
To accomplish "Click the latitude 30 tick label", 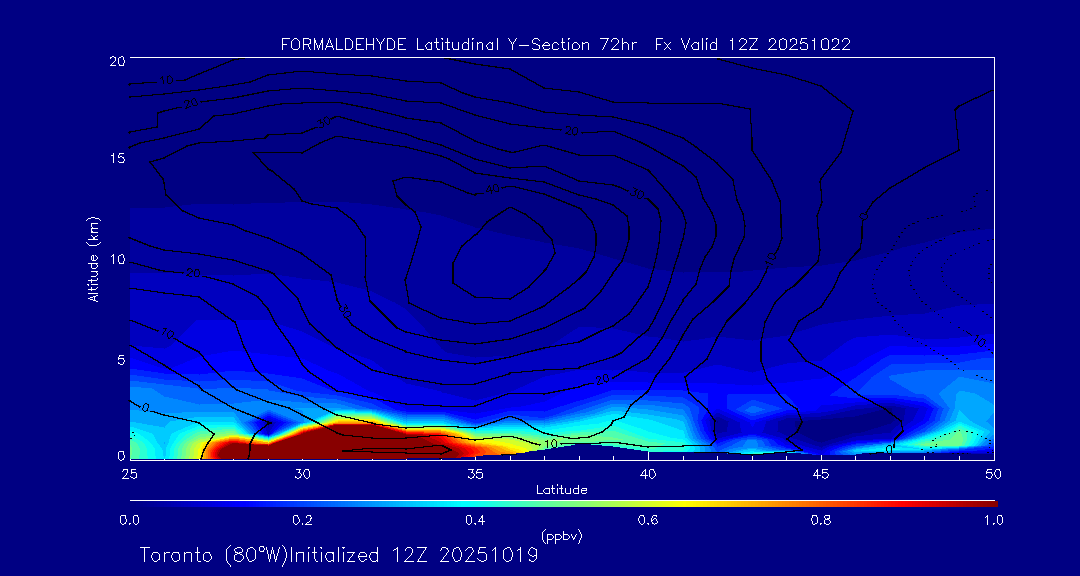I will [302, 473].
